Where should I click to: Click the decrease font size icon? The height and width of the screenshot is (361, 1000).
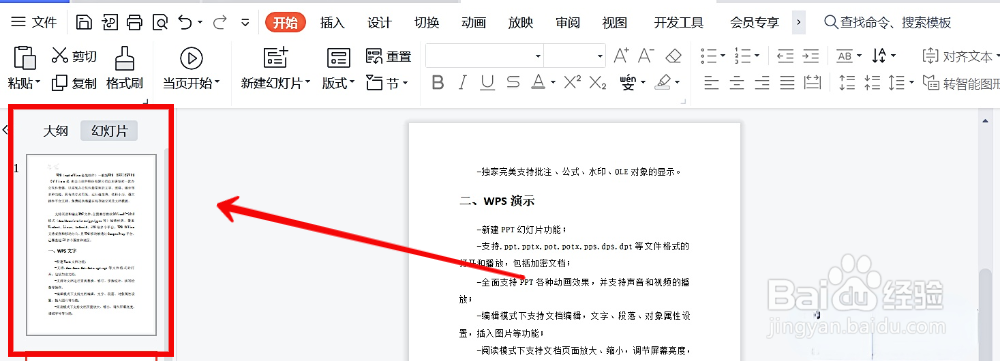pyautogui.click(x=646, y=56)
